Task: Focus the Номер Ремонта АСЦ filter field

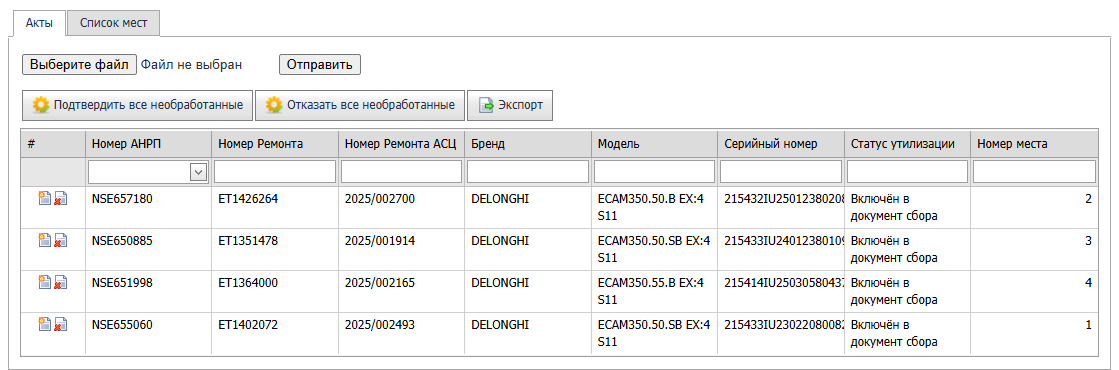Action: [x=402, y=171]
